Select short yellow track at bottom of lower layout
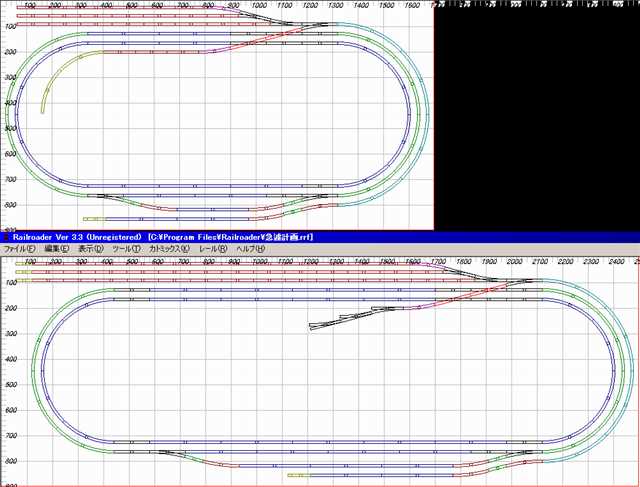 point(297,475)
